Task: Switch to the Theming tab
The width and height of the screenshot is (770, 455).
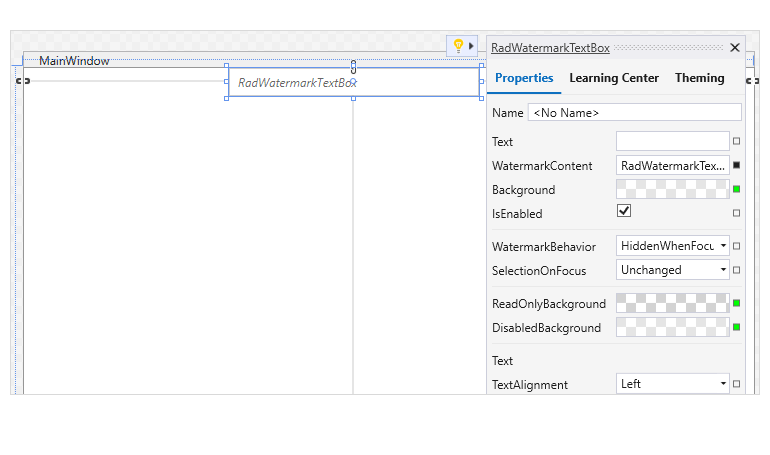Action: (699, 78)
